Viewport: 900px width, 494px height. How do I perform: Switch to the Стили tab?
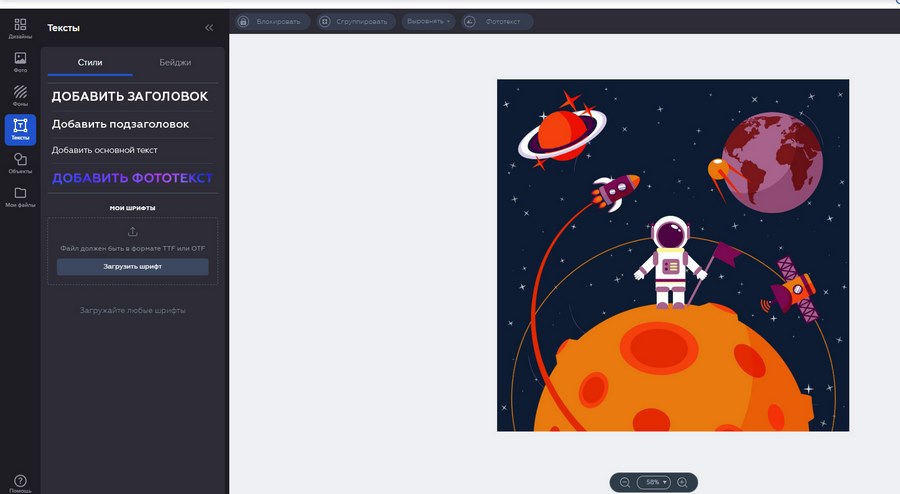pyautogui.click(x=90, y=63)
